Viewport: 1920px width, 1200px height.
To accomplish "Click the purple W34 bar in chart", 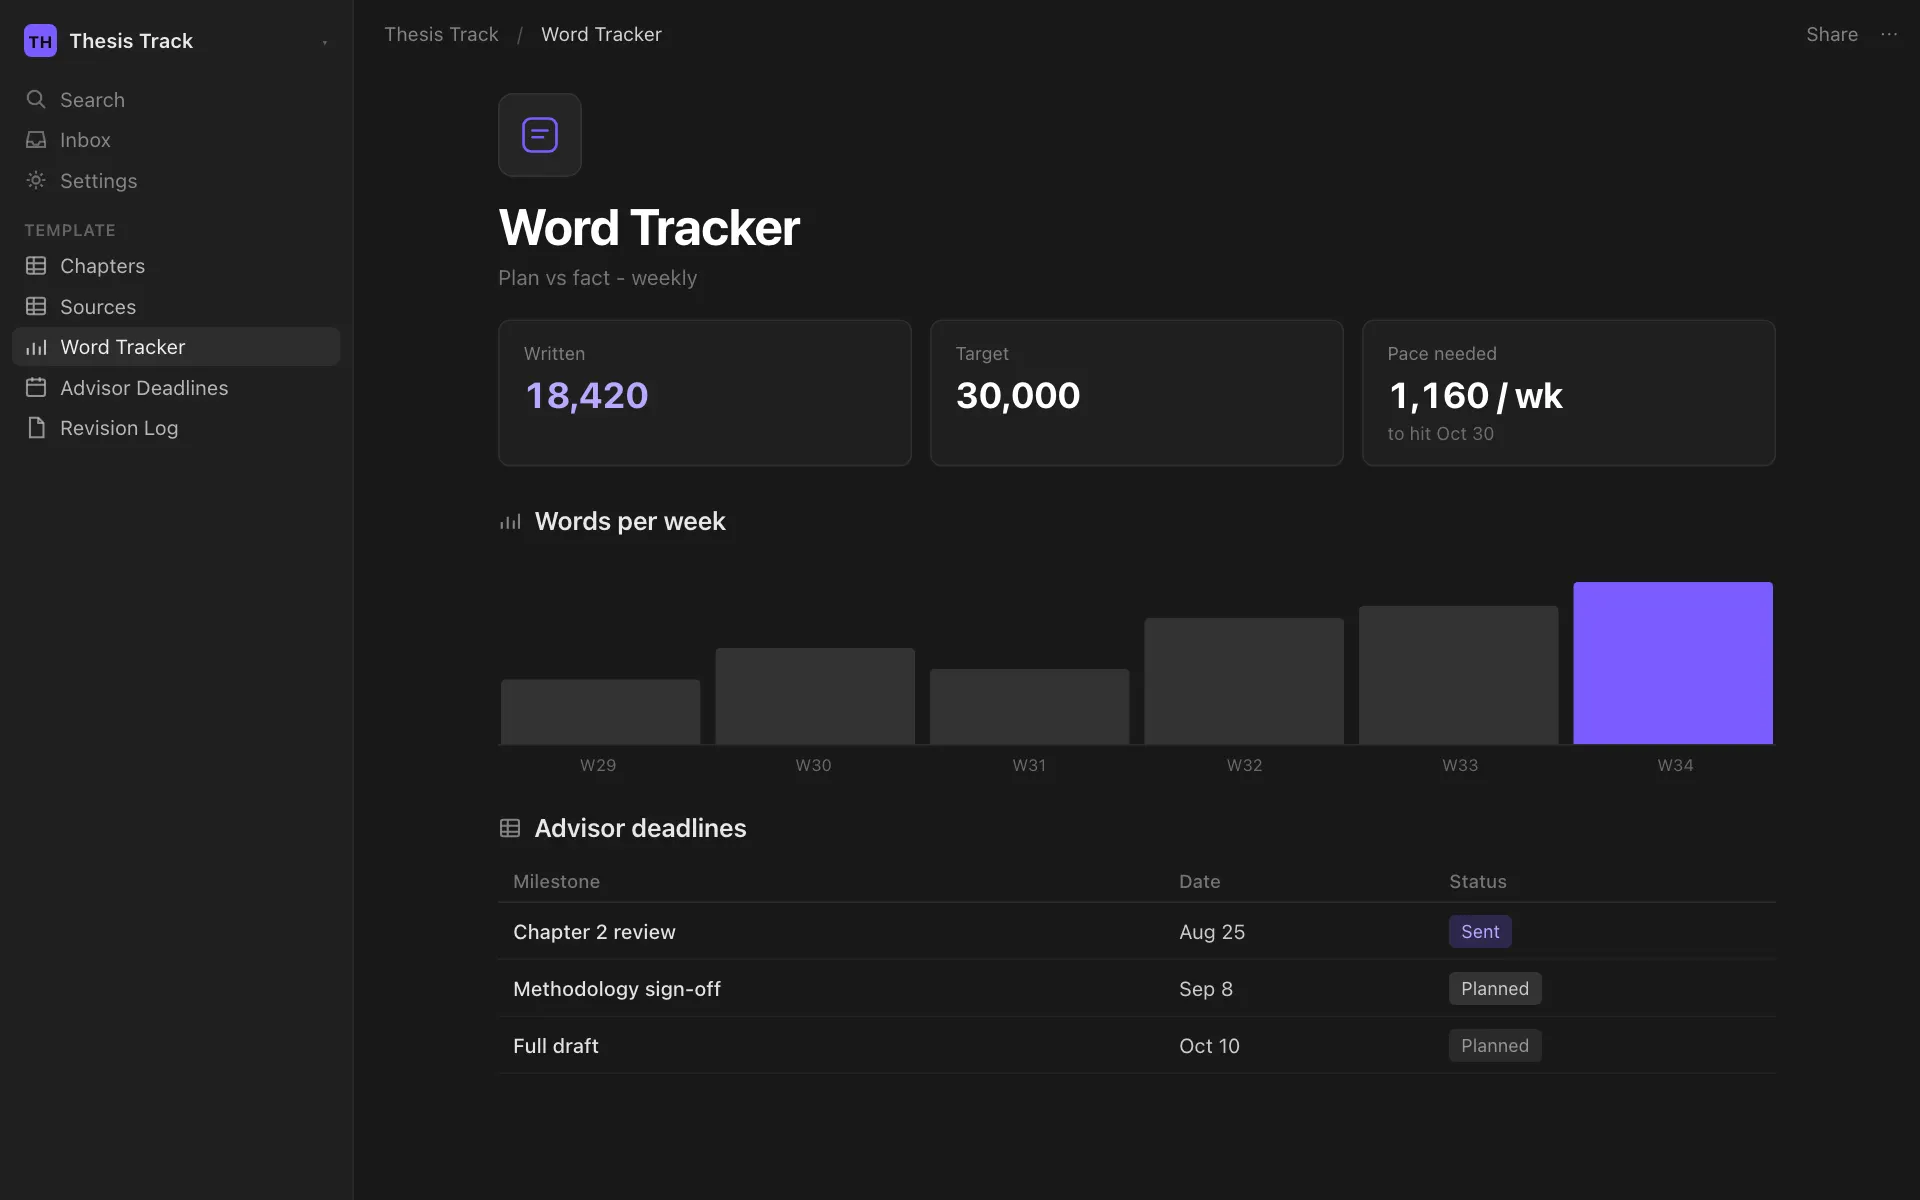I will [1673, 663].
